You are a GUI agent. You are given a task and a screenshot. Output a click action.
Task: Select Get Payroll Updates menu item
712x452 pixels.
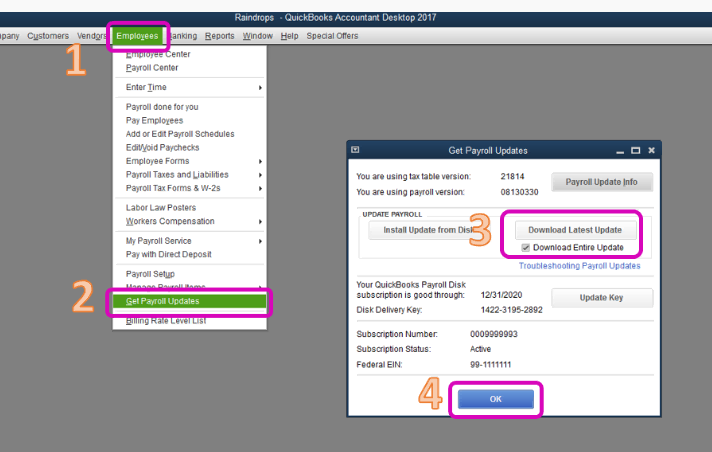(x=189, y=301)
